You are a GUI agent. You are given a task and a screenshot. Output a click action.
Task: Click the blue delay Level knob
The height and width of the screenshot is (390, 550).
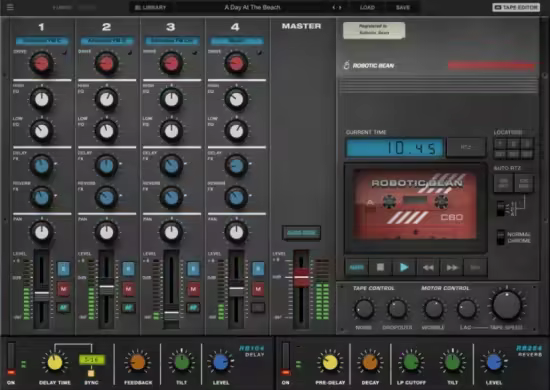pyautogui.click(x=221, y=362)
